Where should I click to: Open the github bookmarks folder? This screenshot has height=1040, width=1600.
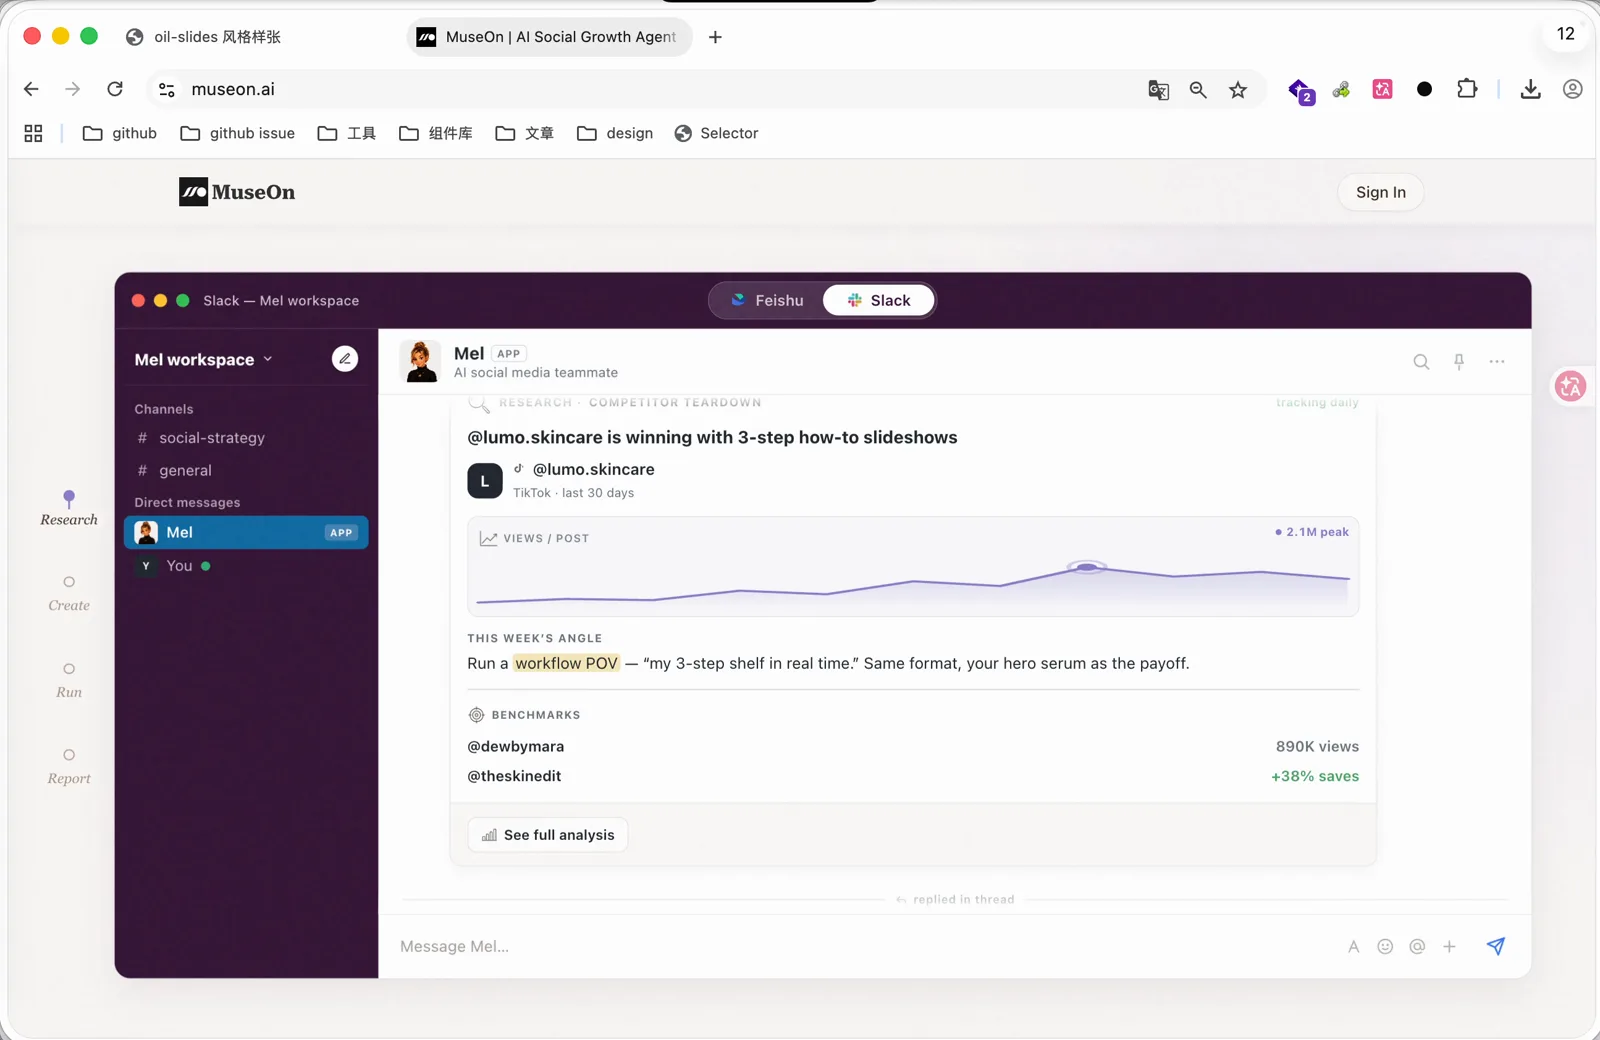point(120,133)
